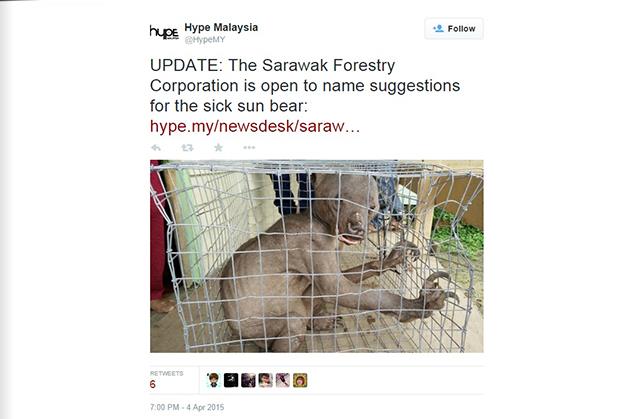Click the person icon inside the Follow button
The image size is (620, 419).
(438, 28)
